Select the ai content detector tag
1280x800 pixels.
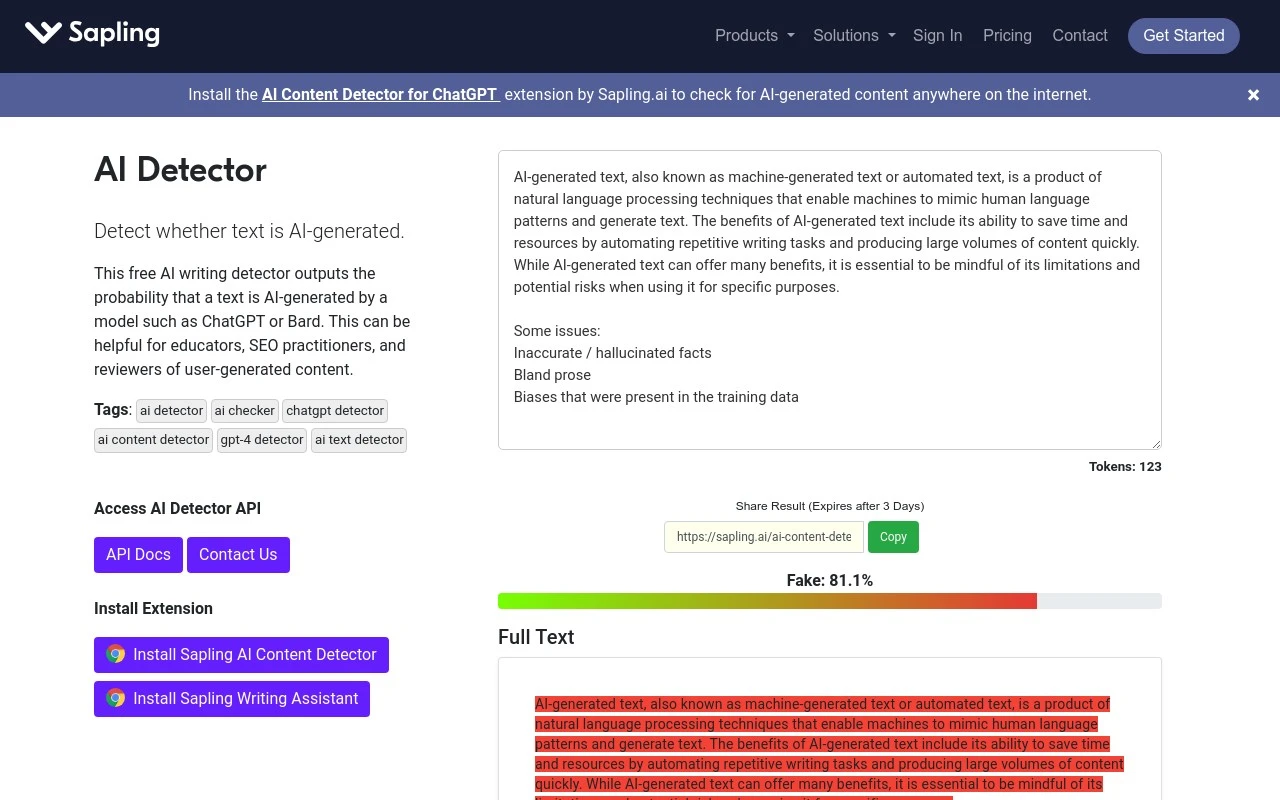coord(154,440)
